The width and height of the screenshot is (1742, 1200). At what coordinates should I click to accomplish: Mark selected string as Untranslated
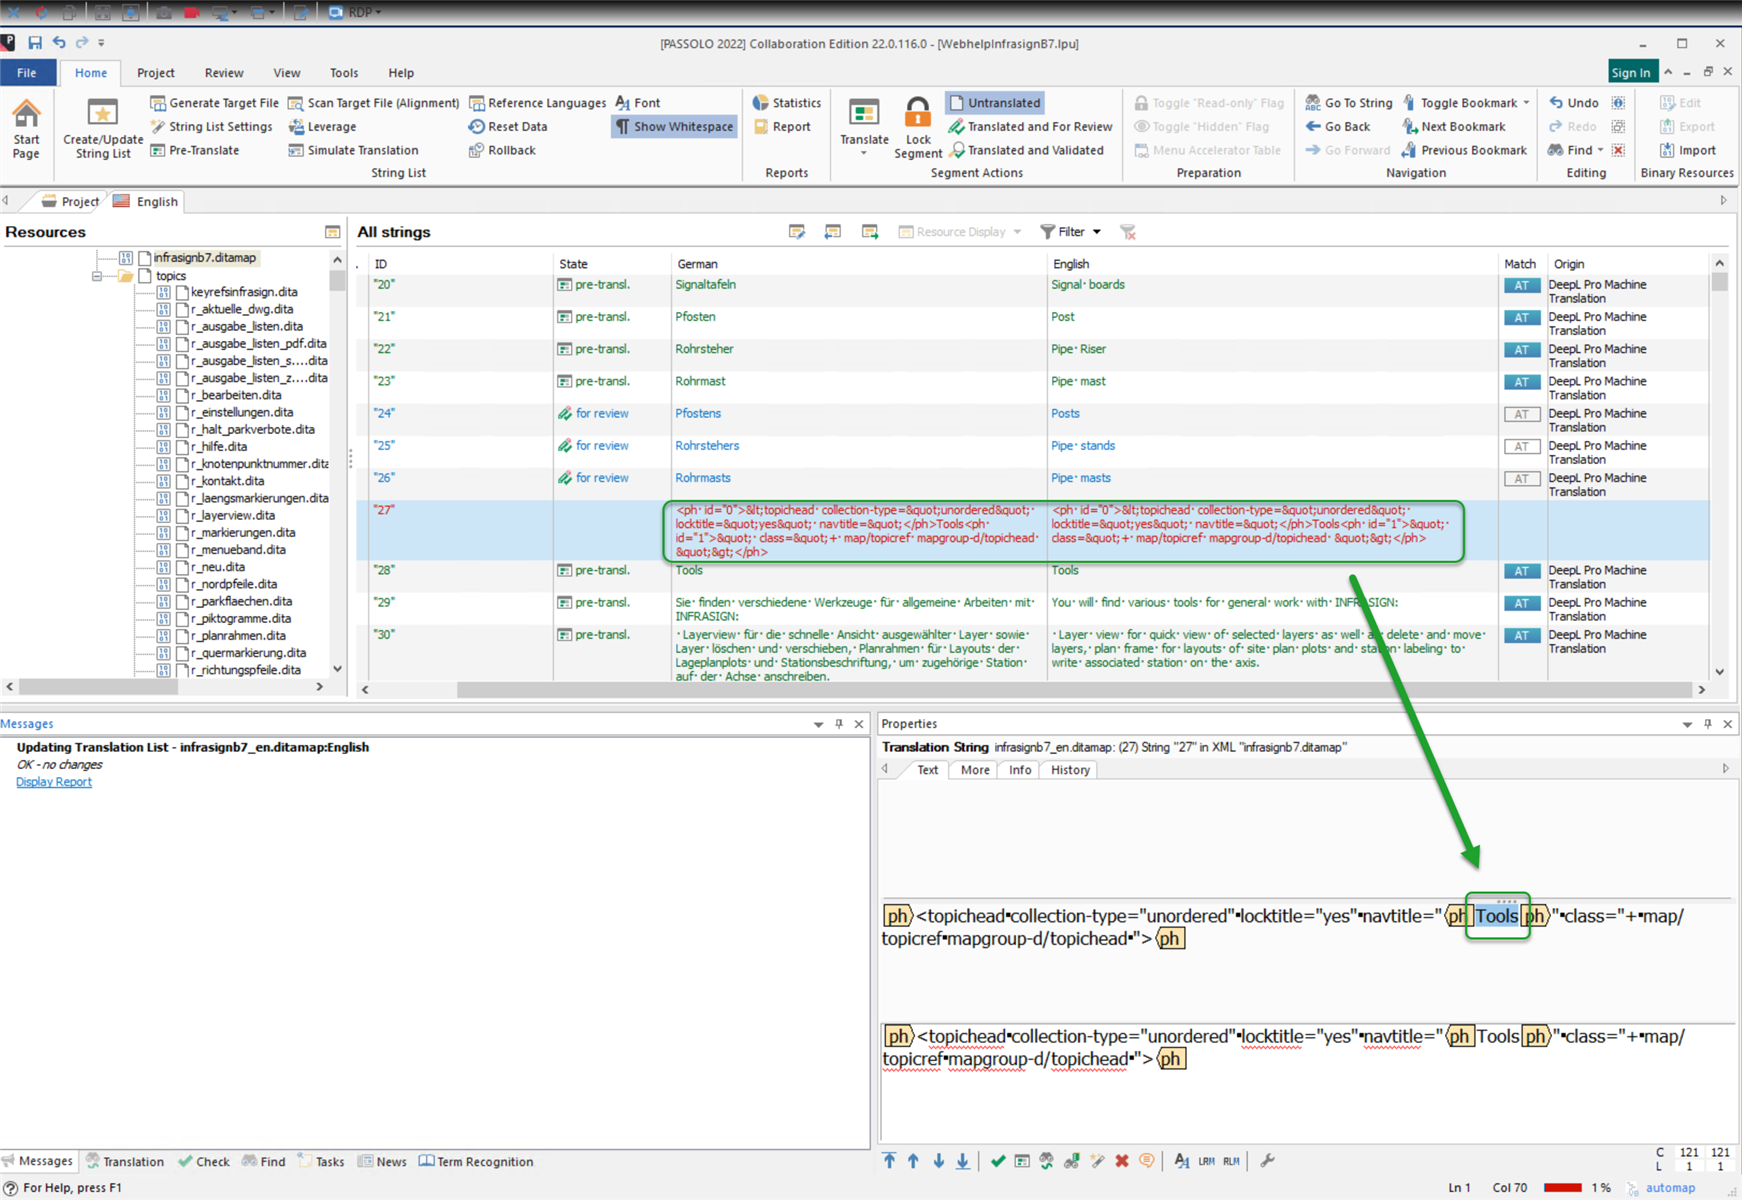click(994, 102)
